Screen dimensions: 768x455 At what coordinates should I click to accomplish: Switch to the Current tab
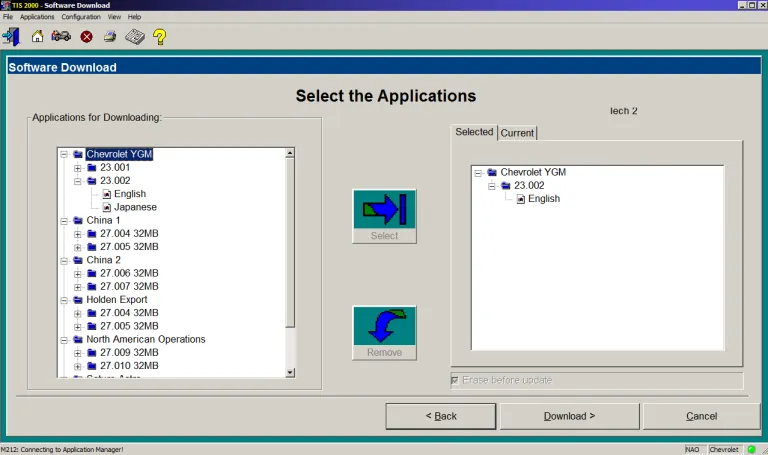click(x=517, y=133)
